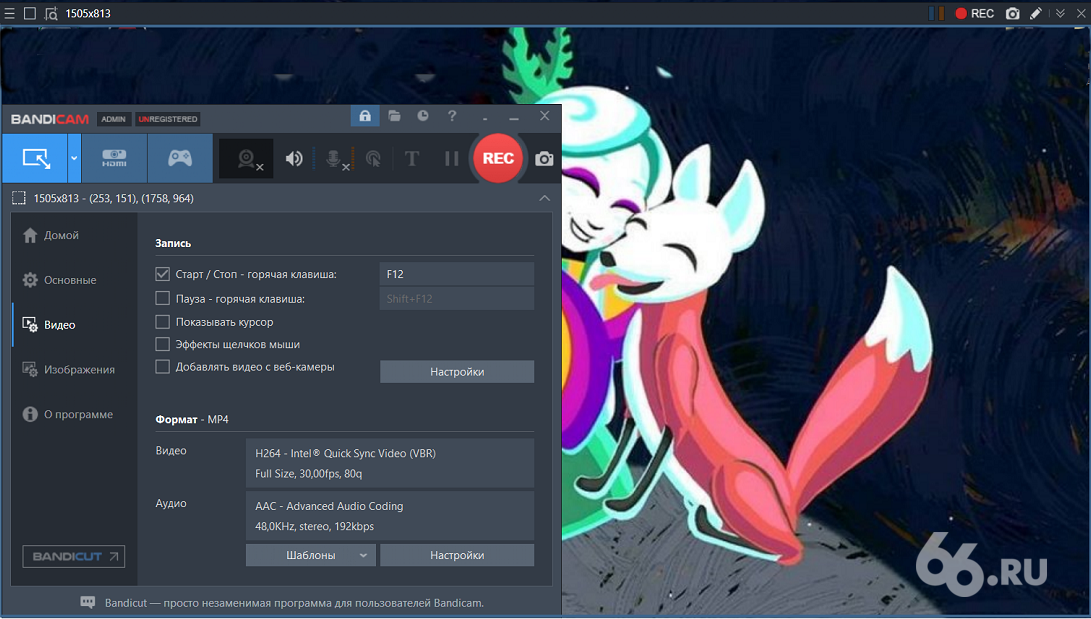
Task: Open the Шаблоны templates dropdown
Action: coord(311,555)
